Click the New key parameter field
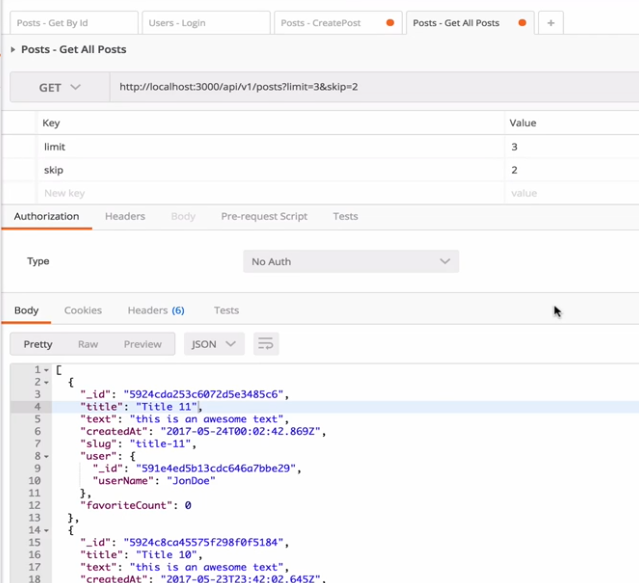 point(270,193)
